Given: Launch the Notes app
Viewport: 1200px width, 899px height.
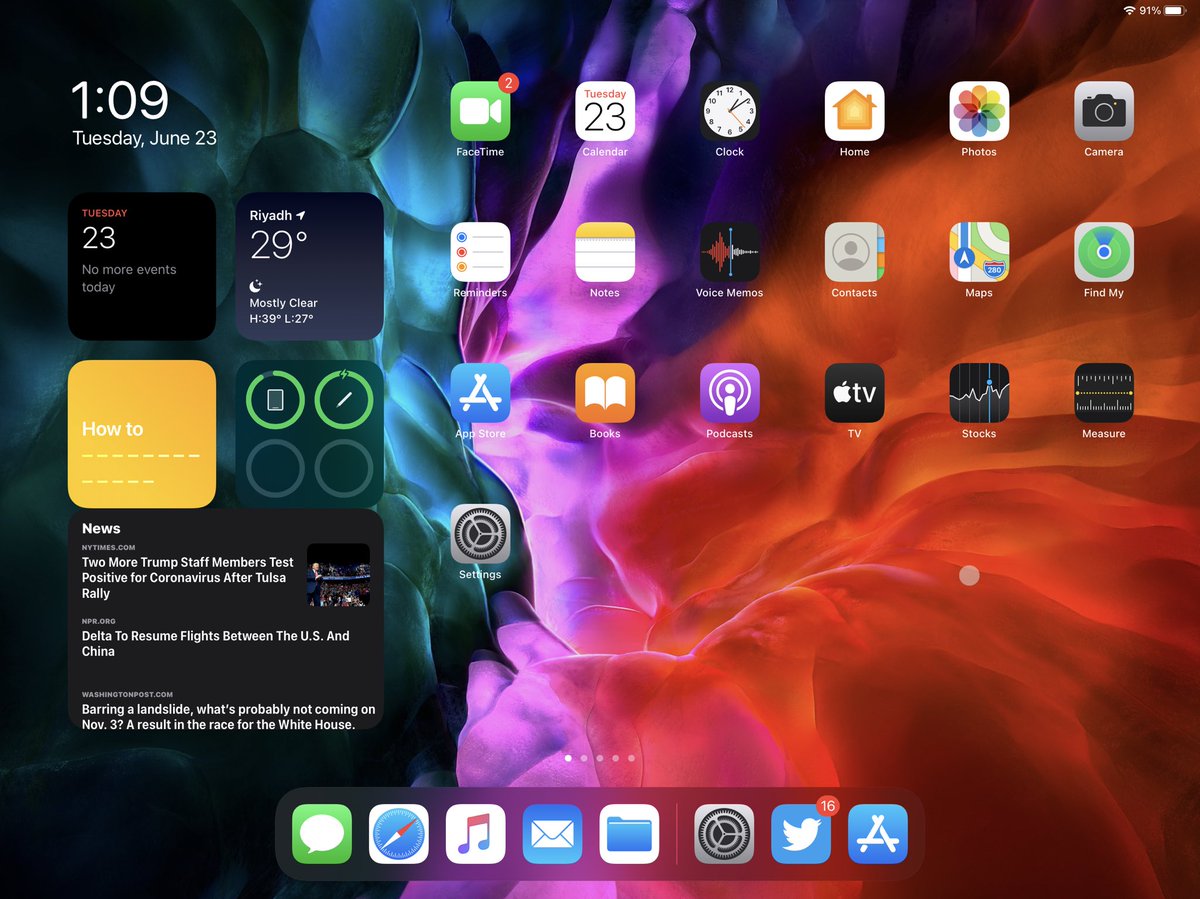Looking at the screenshot, I should click(x=605, y=252).
